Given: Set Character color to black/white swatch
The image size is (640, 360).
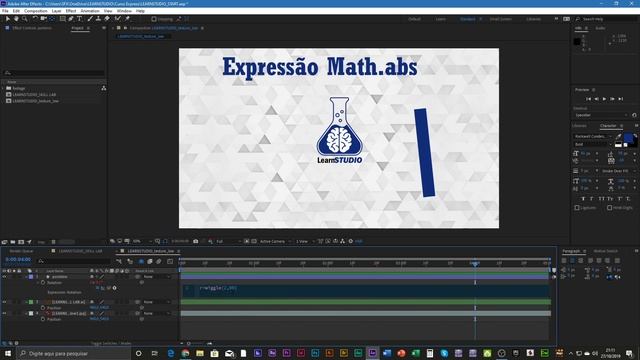Looking at the screenshot, I should [618, 144].
